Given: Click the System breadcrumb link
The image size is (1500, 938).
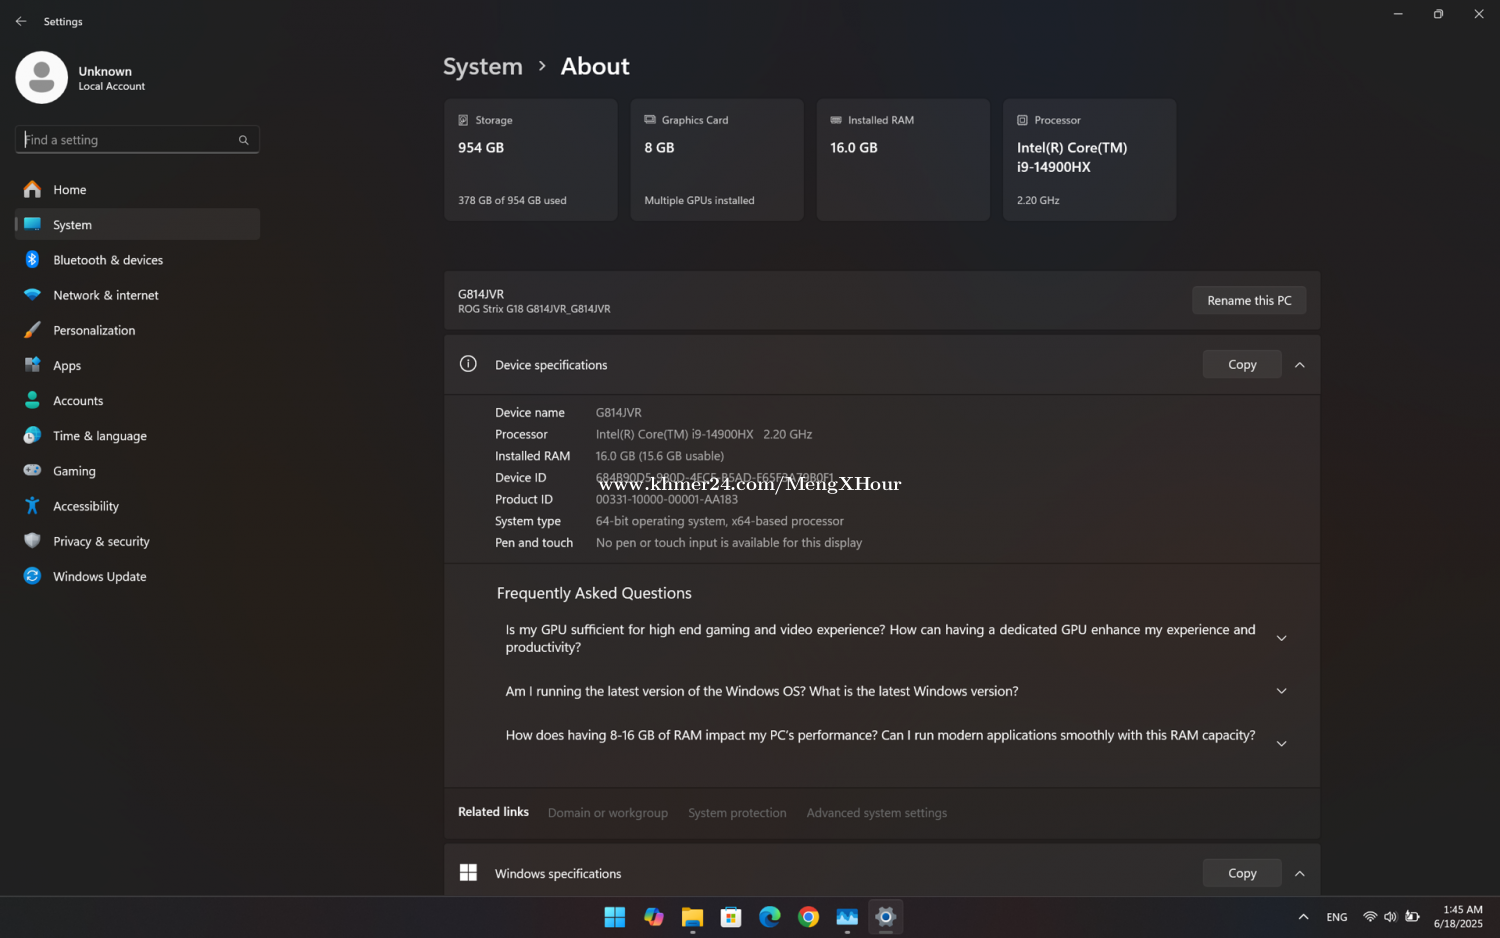Looking at the screenshot, I should pos(483,67).
